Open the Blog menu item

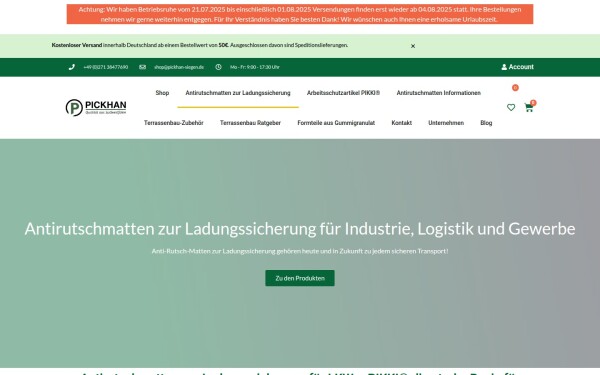click(x=486, y=123)
